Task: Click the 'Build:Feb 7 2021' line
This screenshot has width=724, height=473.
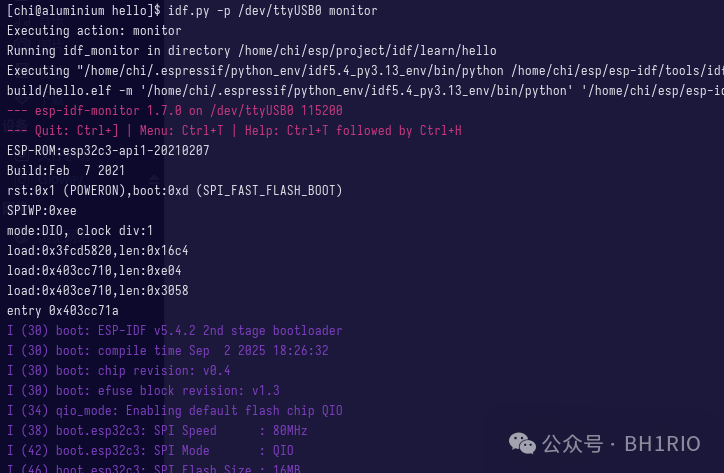Action: (66, 171)
